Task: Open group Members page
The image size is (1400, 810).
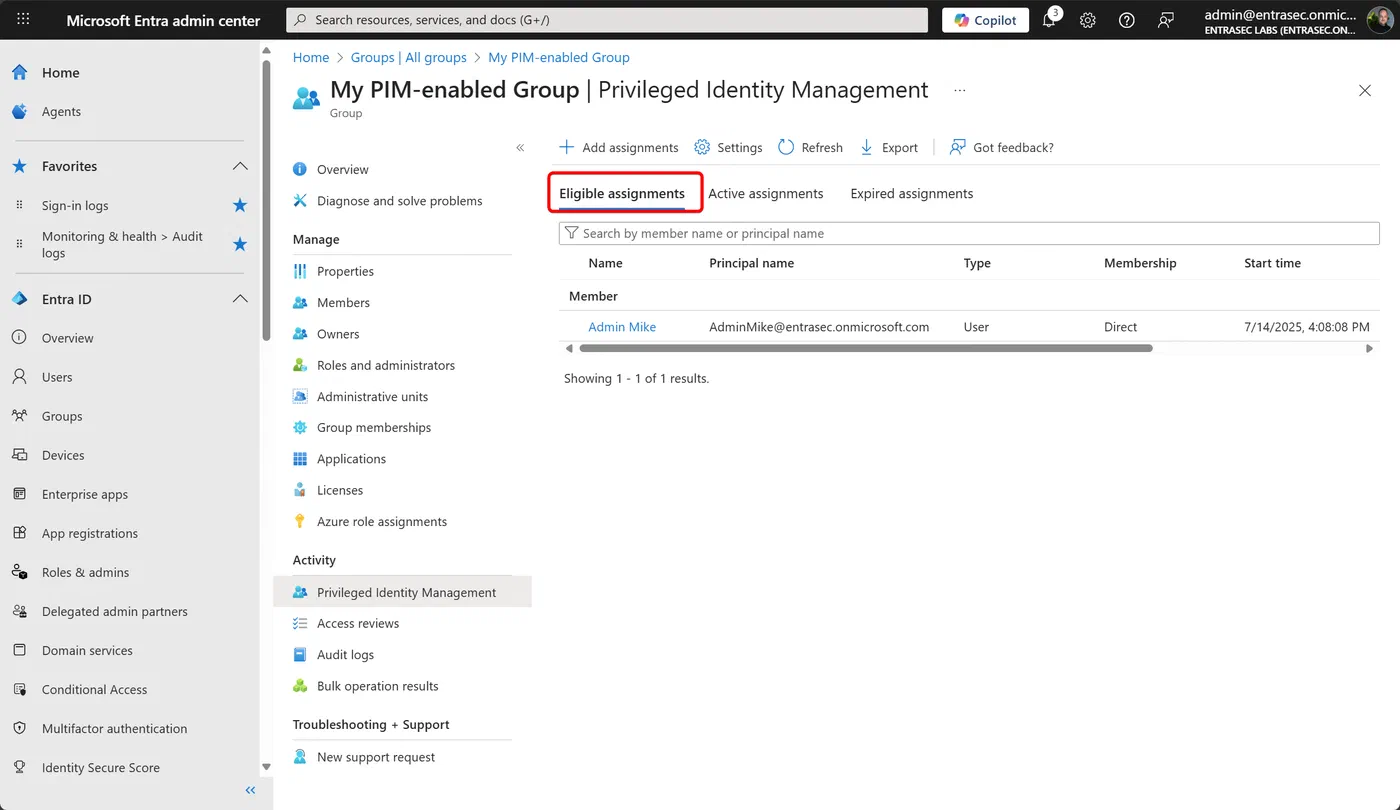Action: (x=343, y=302)
